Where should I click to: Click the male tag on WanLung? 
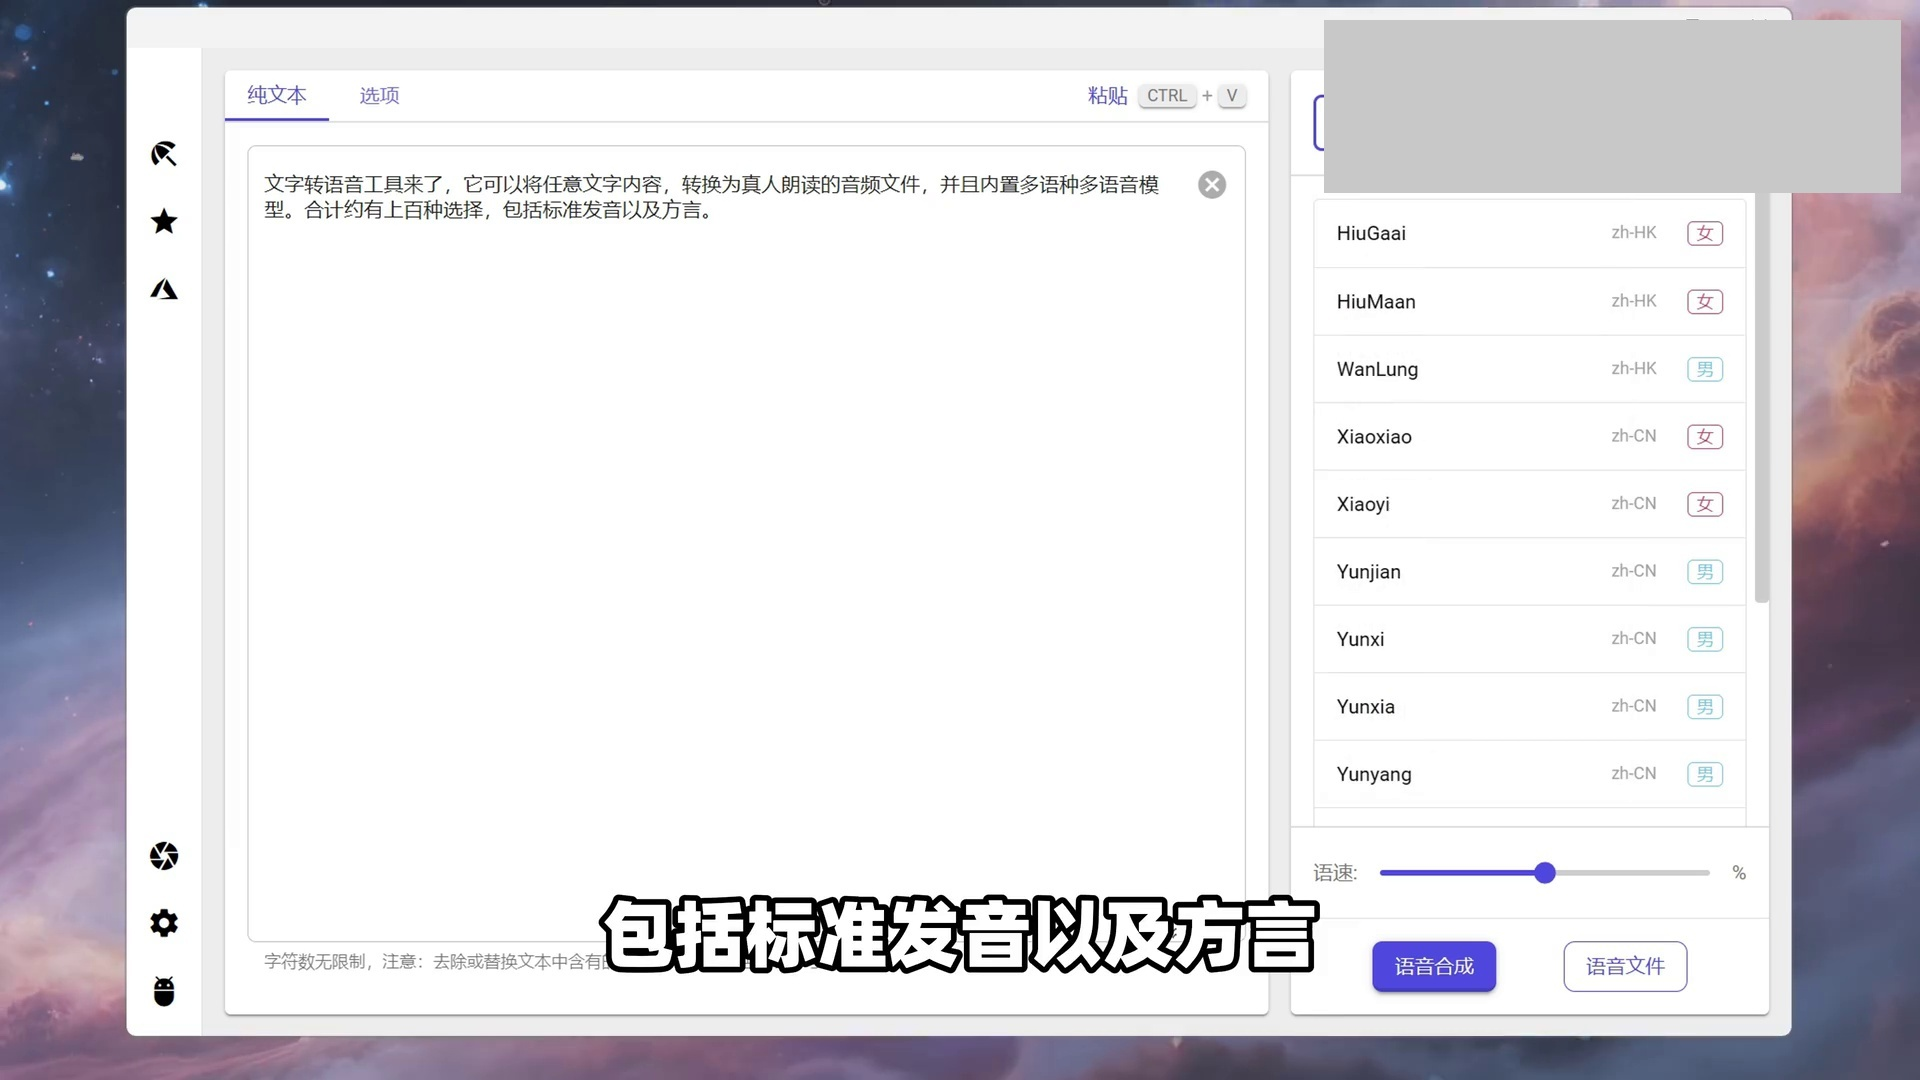click(1704, 369)
